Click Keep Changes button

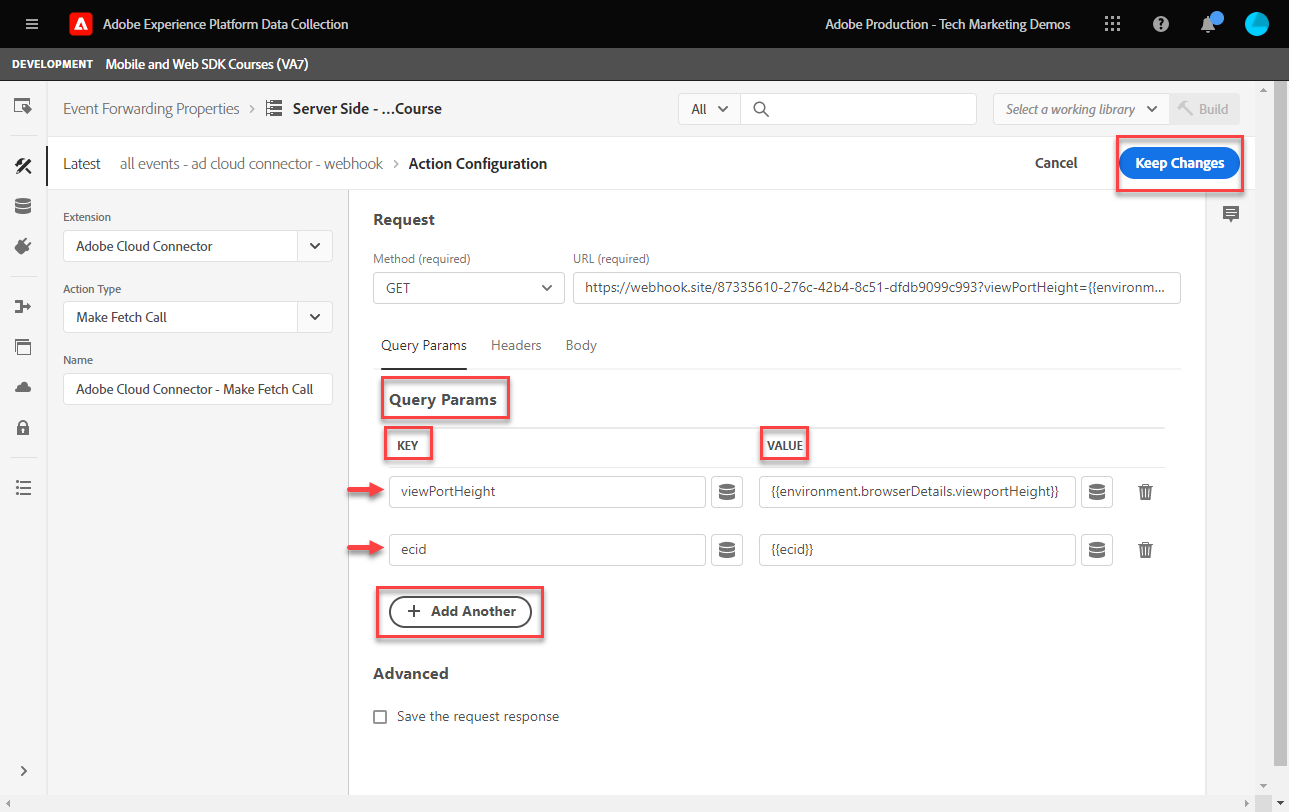[x=1180, y=163]
